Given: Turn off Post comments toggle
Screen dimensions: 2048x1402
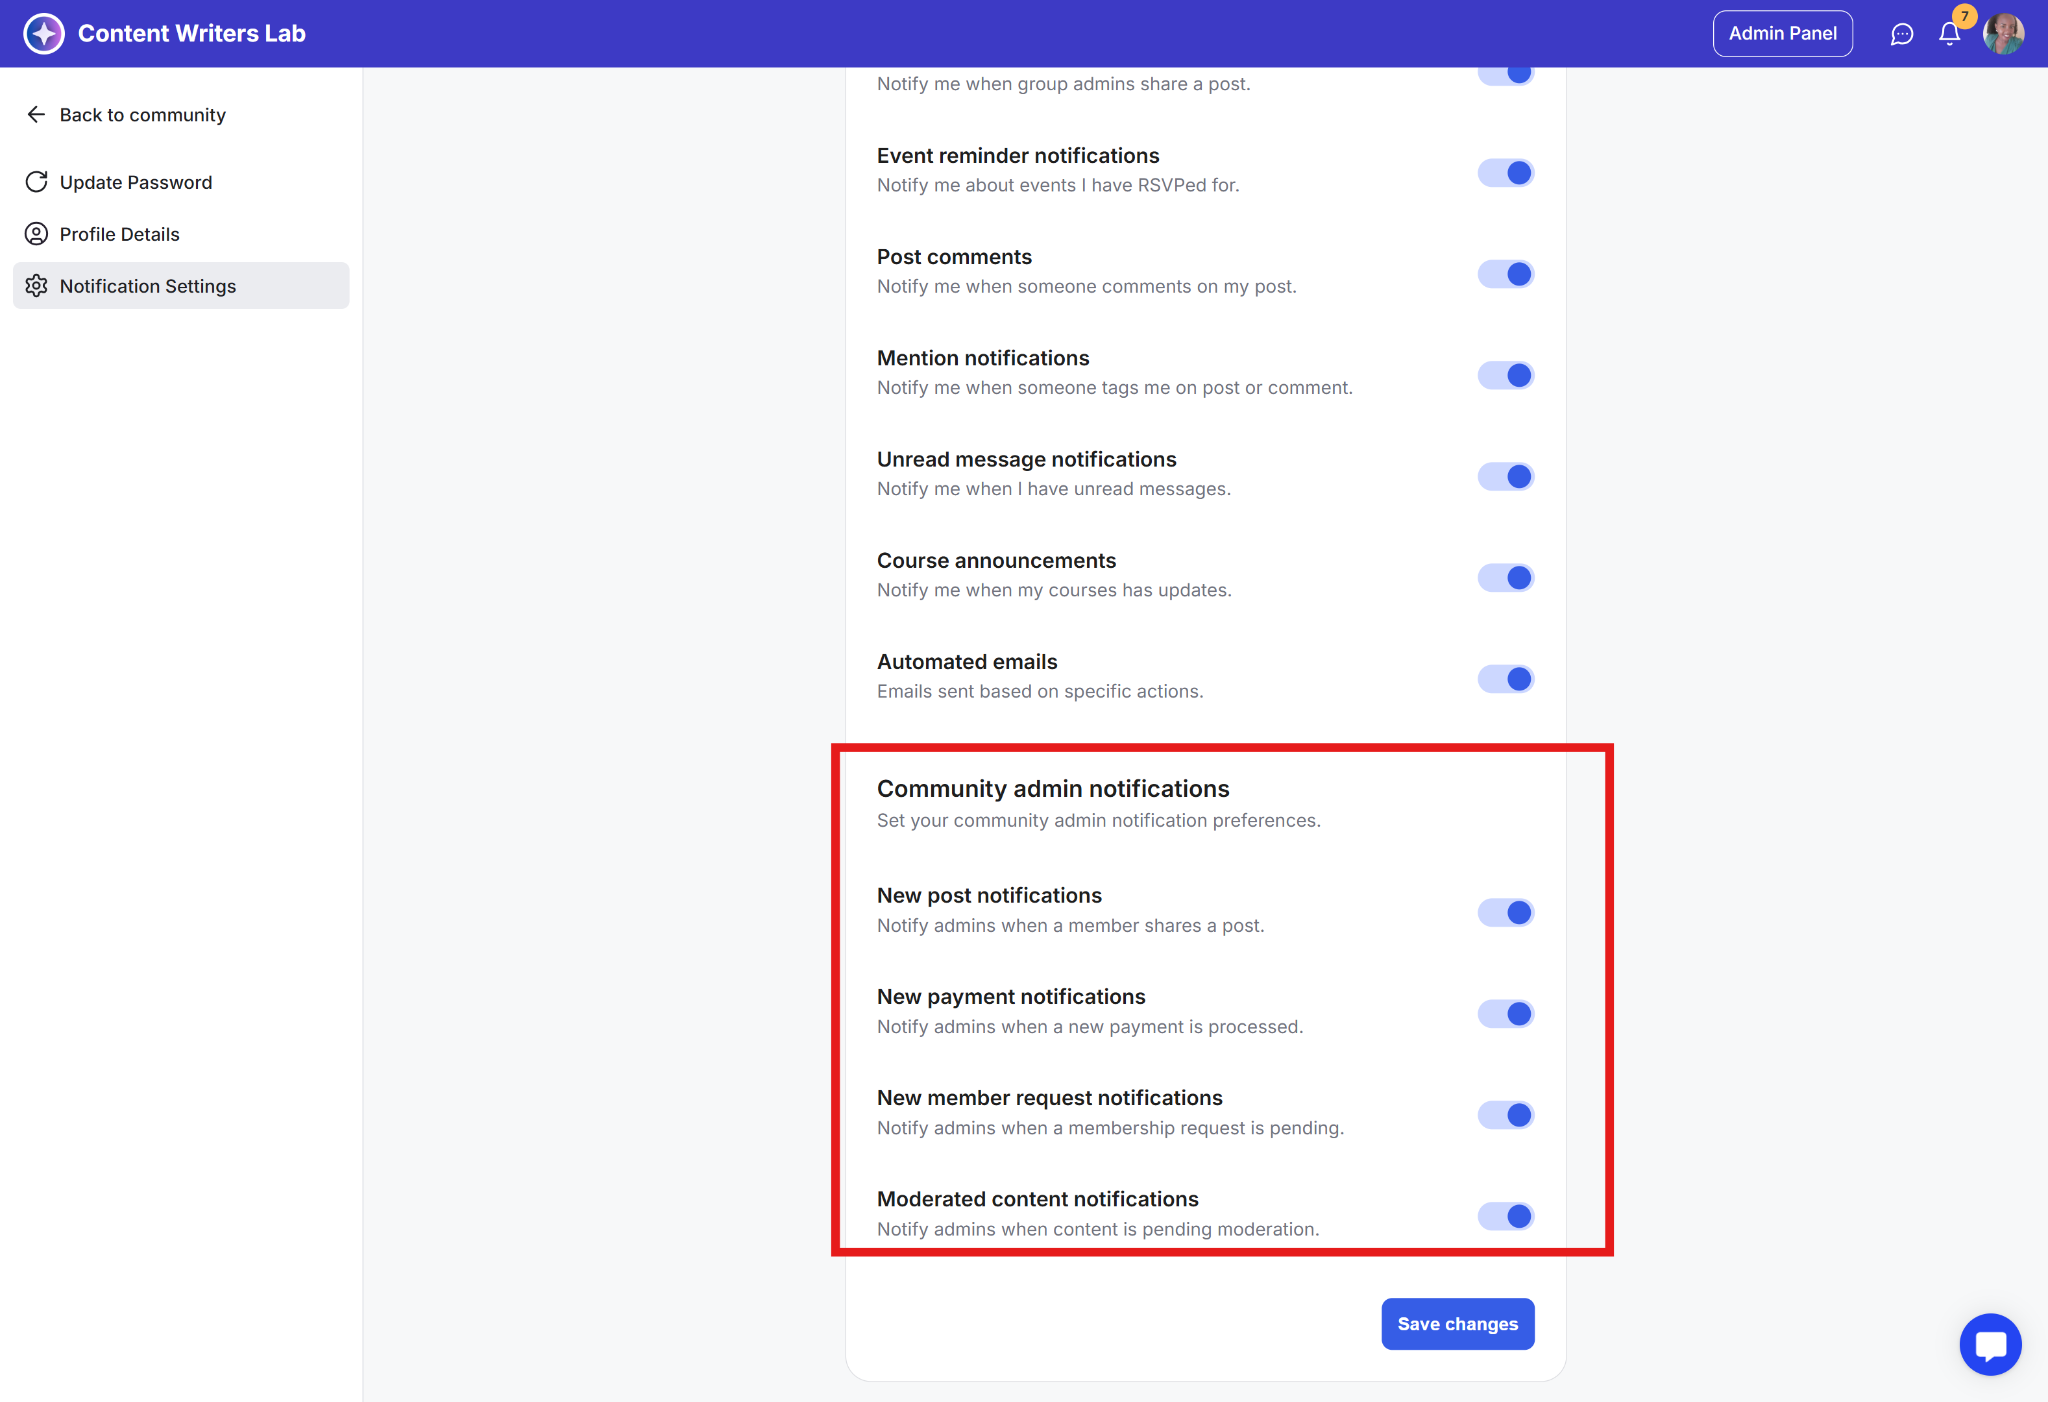Looking at the screenshot, I should pos(1505,274).
